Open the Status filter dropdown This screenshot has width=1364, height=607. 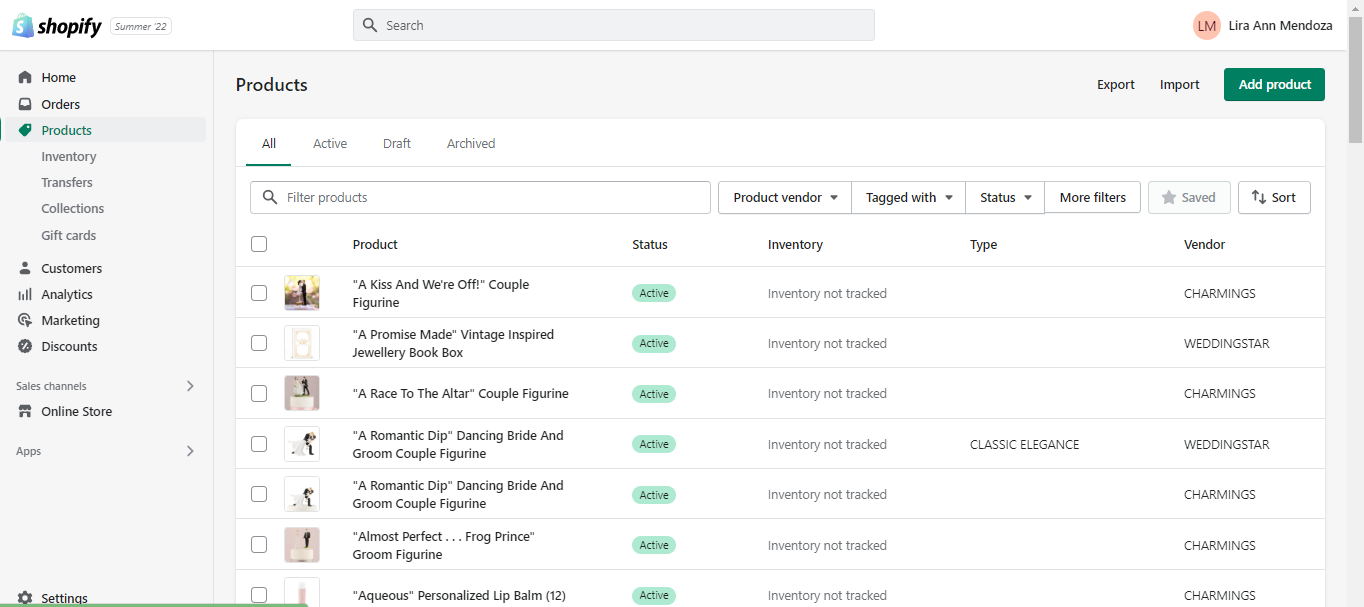[1005, 197]
